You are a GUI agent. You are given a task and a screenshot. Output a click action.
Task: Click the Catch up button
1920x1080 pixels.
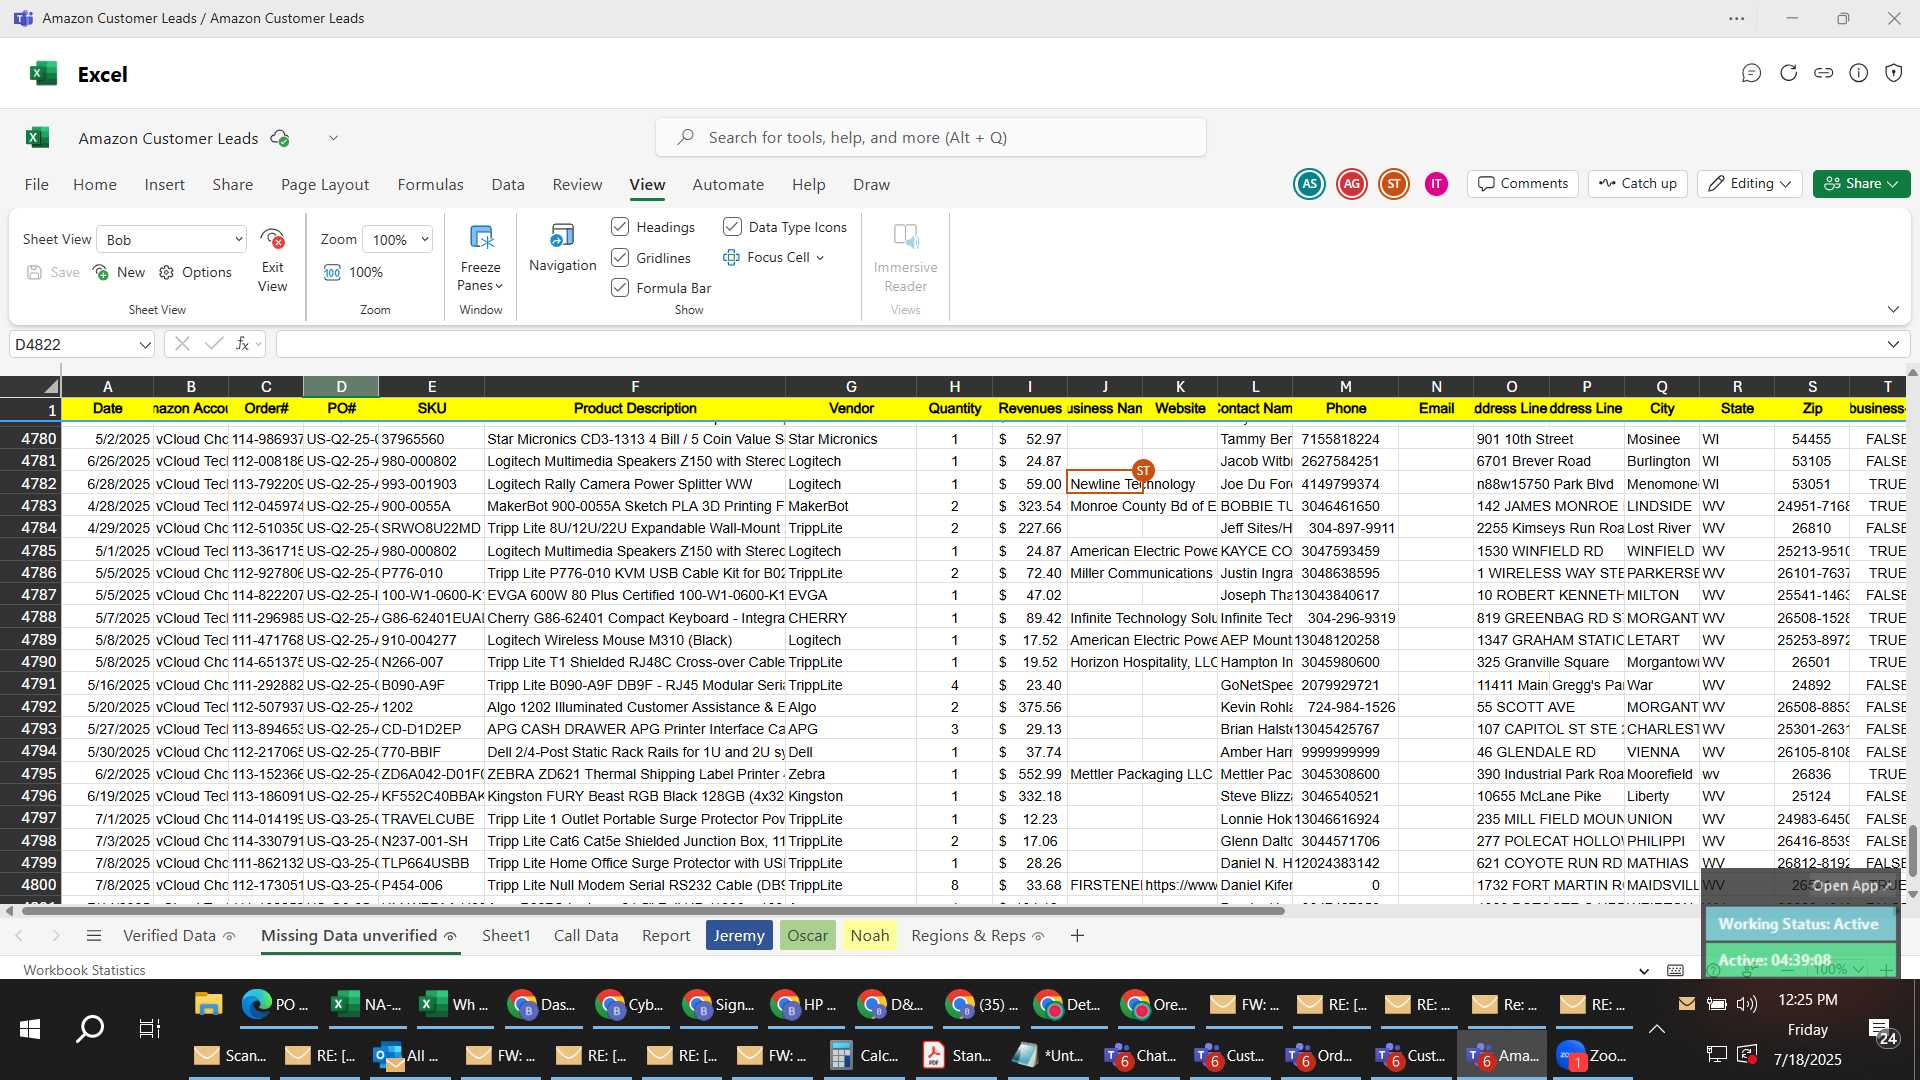[1638, 184]
